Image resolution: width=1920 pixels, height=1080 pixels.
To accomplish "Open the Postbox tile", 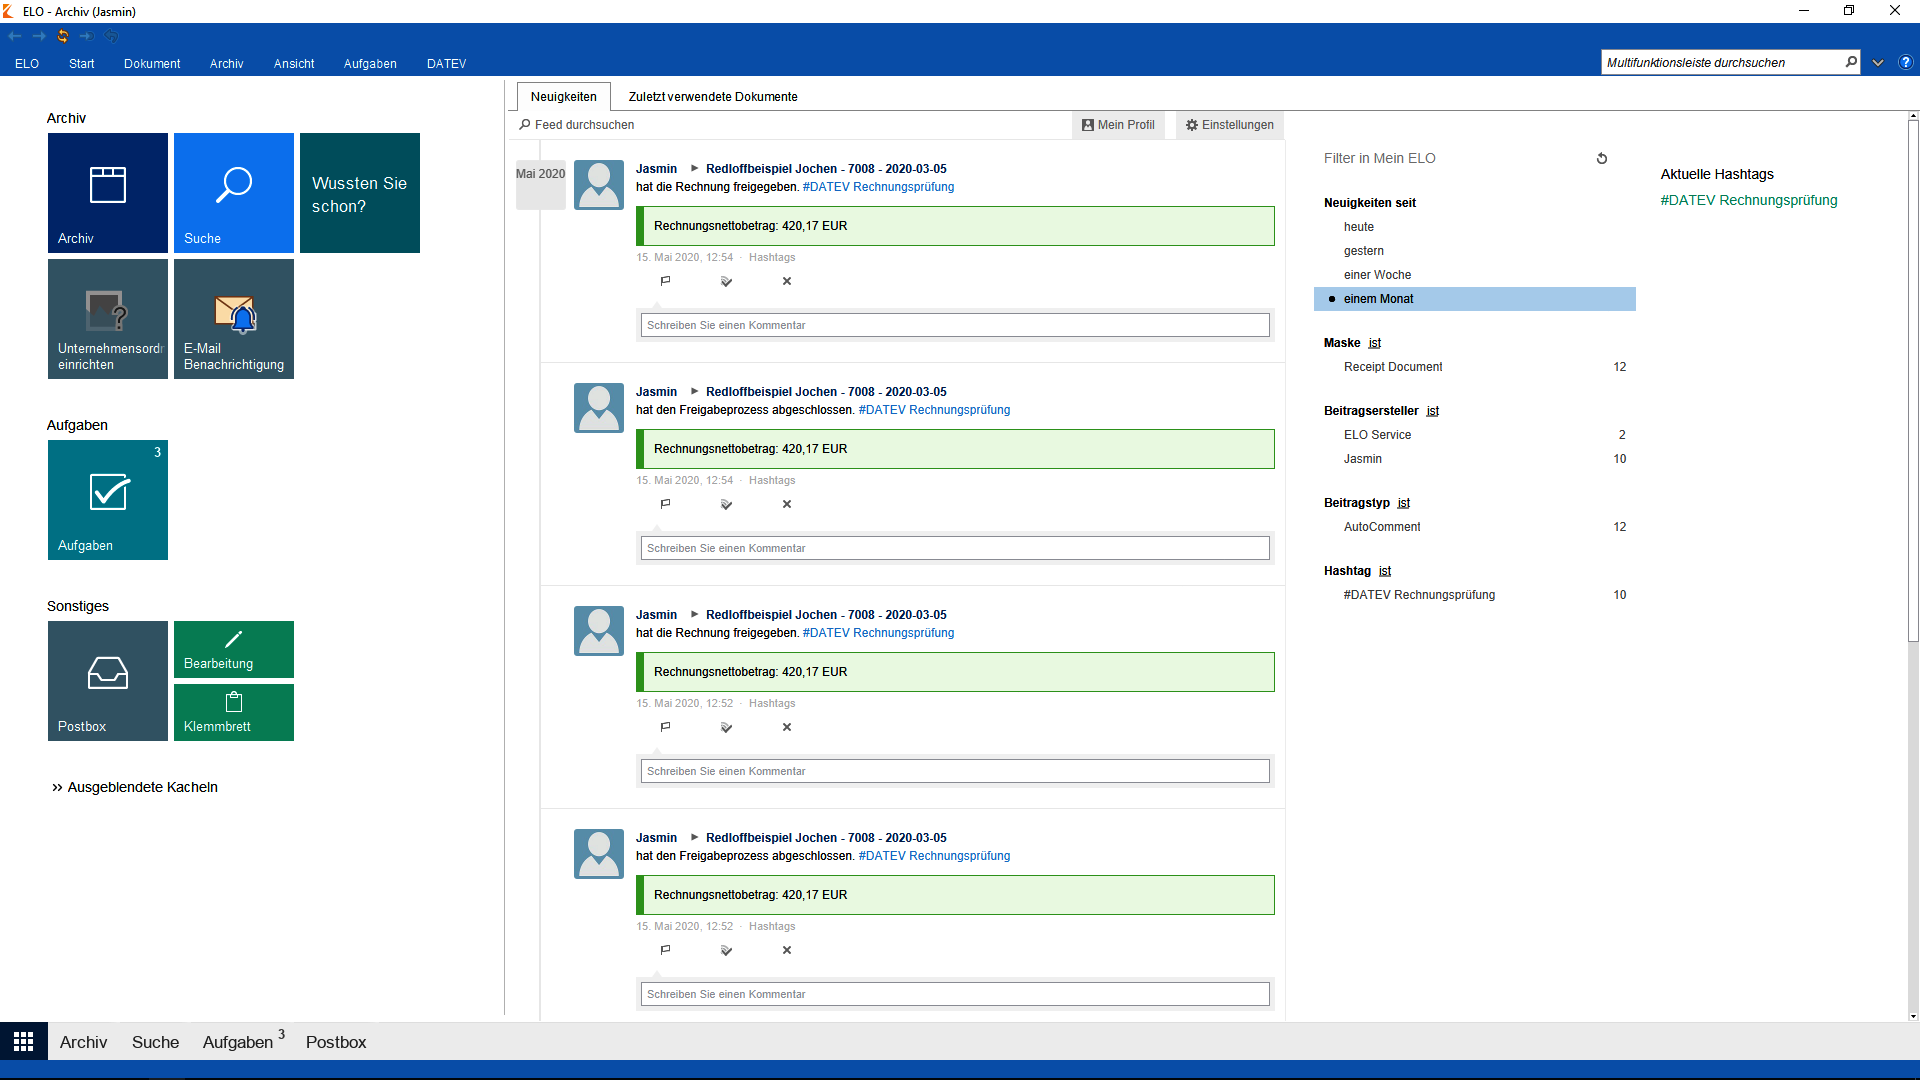I will pyautogui.click(x=108, y=681).
